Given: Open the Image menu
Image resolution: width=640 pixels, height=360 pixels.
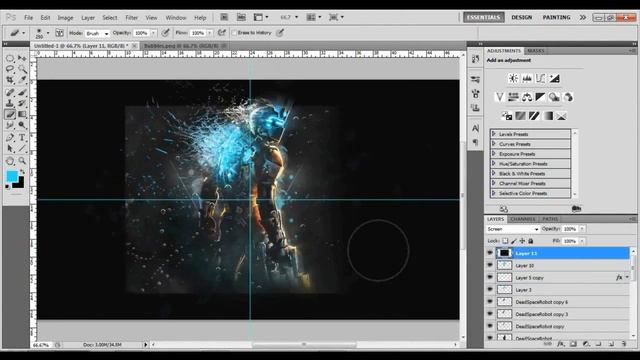Looking at the screenshot, I should (65, 18).
